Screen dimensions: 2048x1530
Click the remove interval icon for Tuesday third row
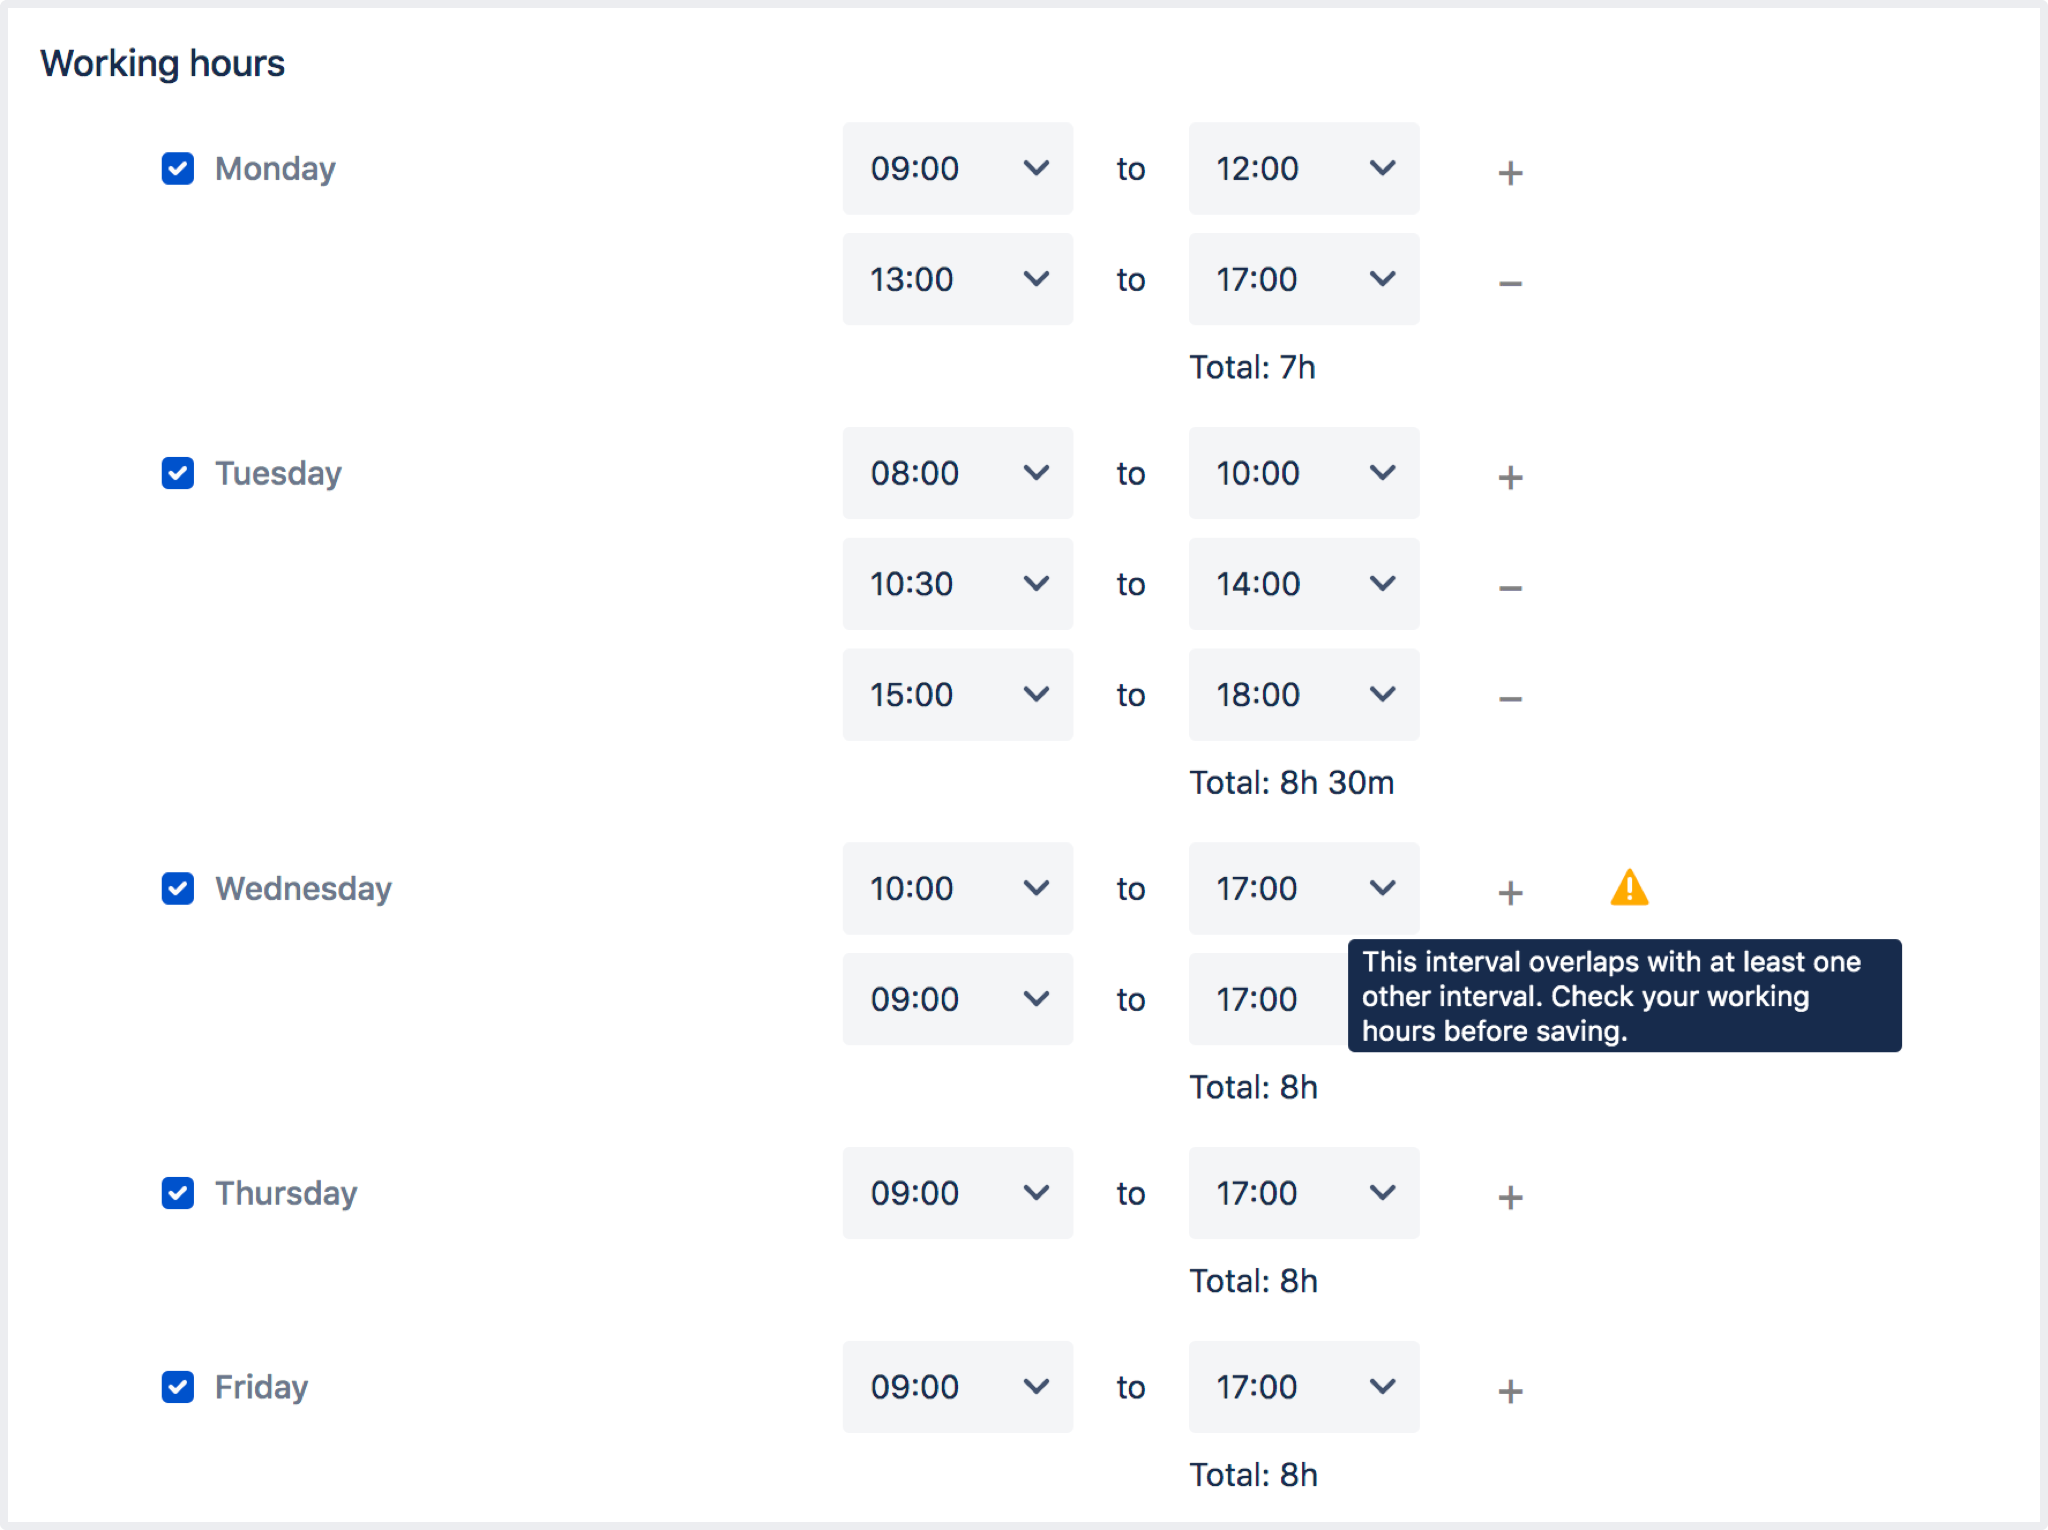(1508, 694)
